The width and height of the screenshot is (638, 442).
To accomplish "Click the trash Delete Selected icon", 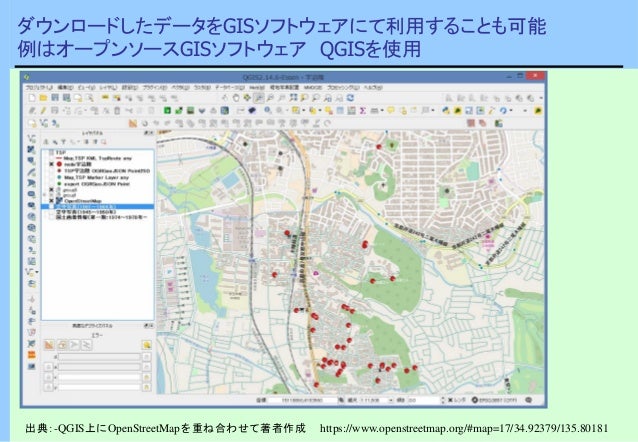I will click(x=117, y=111).
